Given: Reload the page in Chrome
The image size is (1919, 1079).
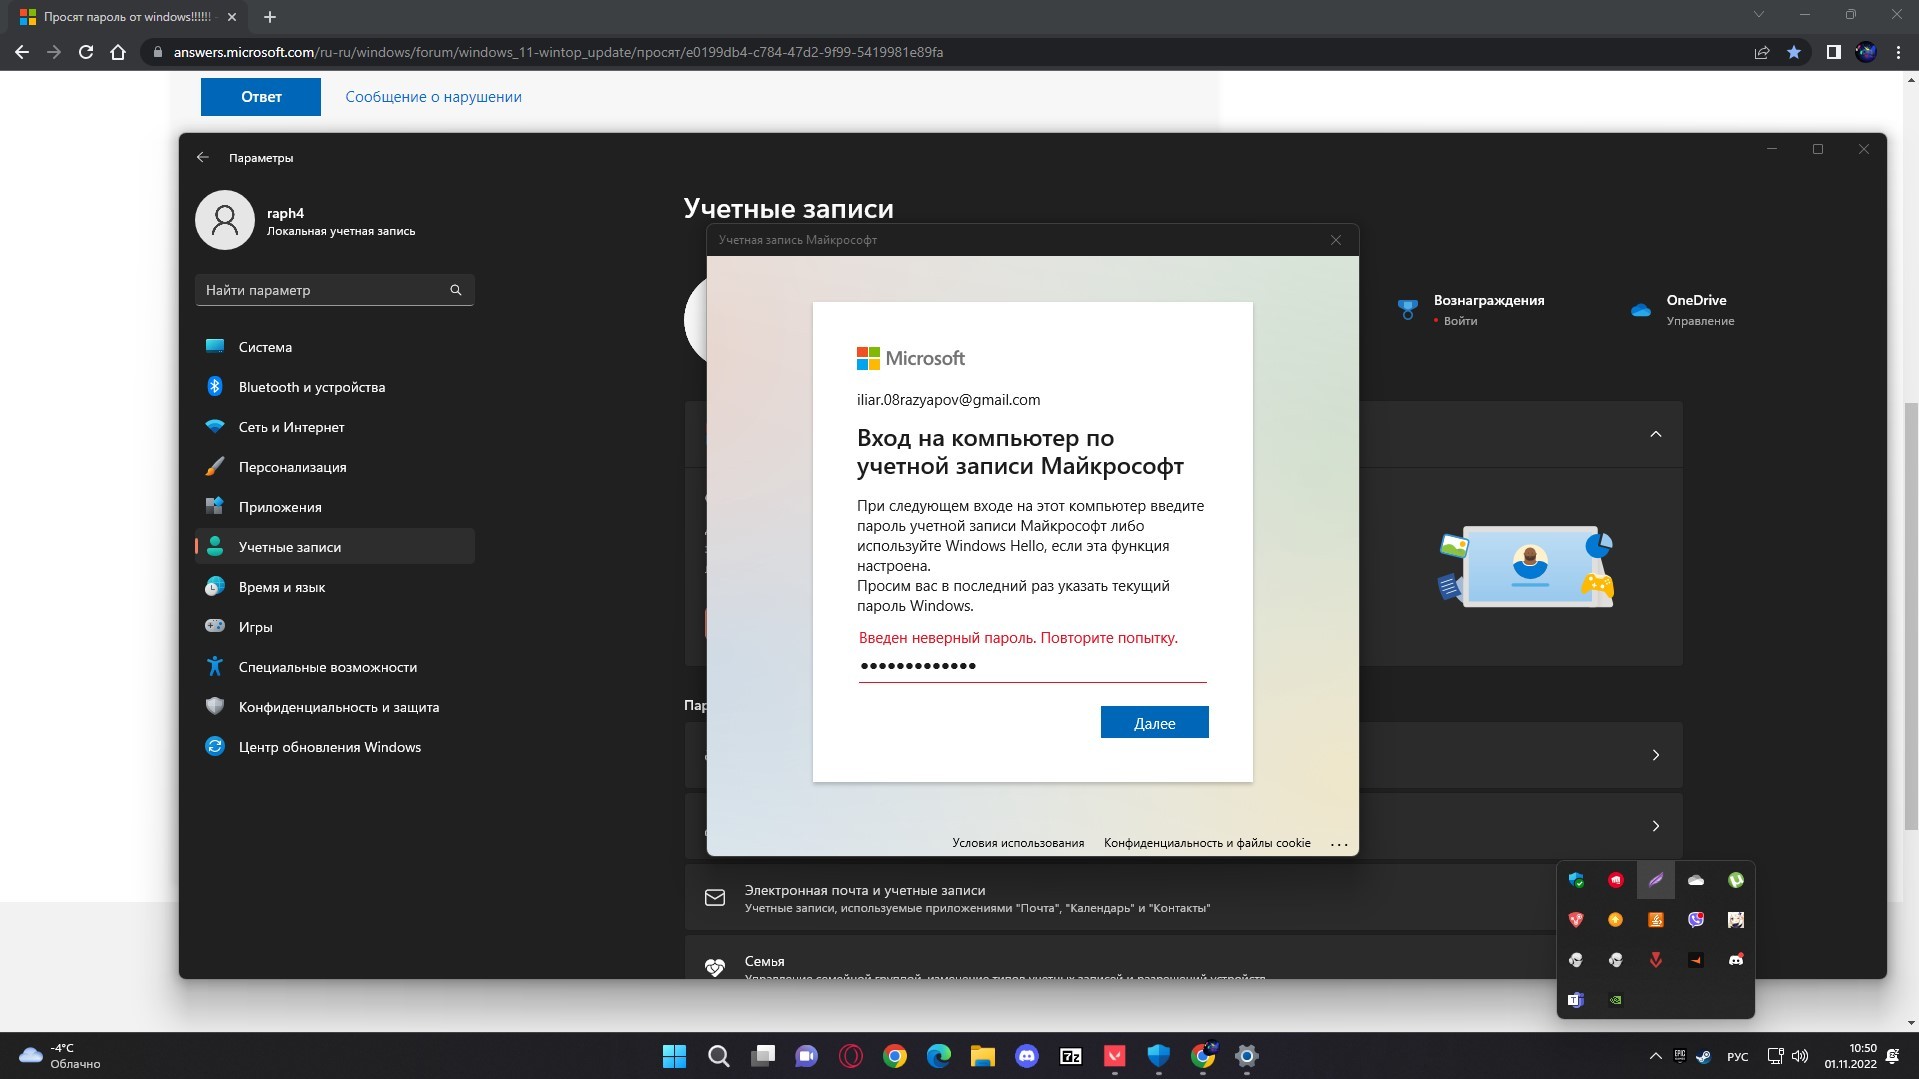Looking at the screenshot, I should [86, 52].
